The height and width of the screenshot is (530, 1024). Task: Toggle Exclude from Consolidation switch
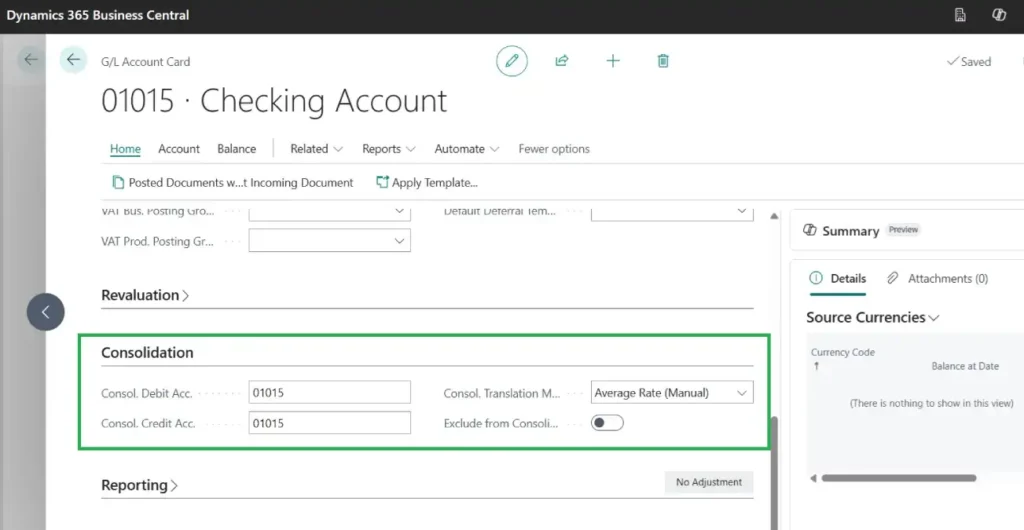pyautogui.click(x=607, y=423)
